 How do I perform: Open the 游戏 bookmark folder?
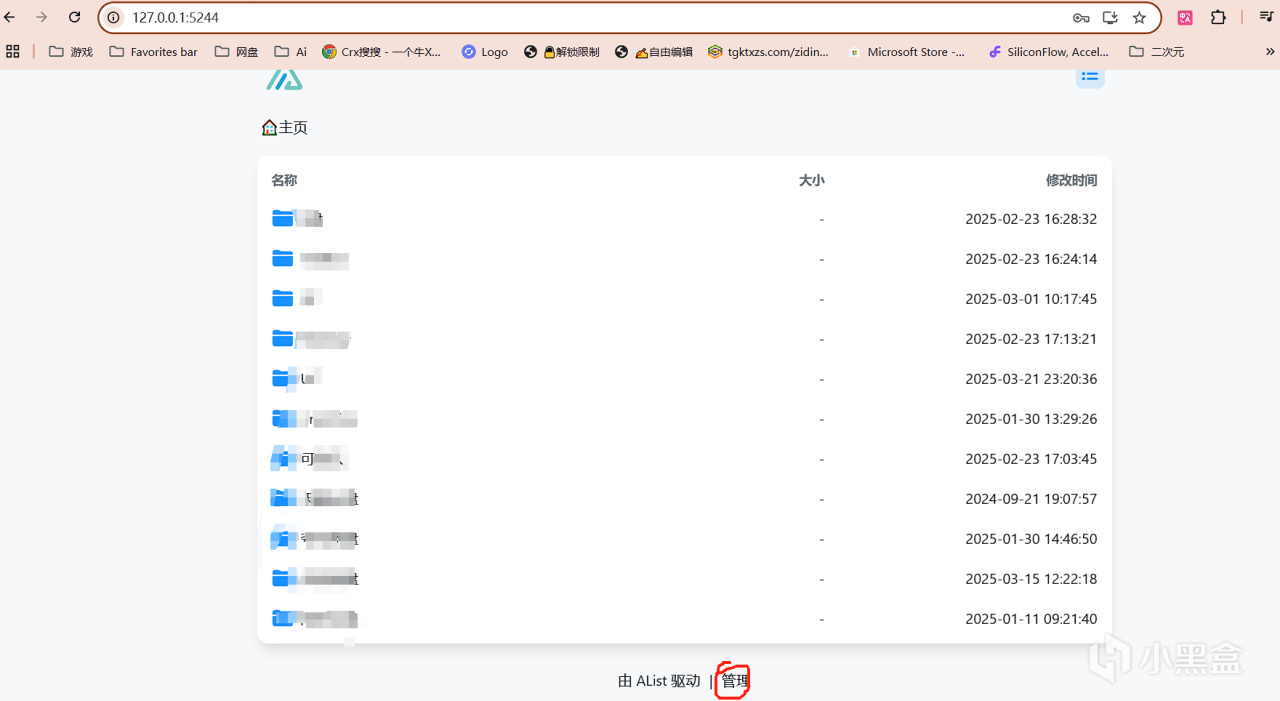coord(71,51)
